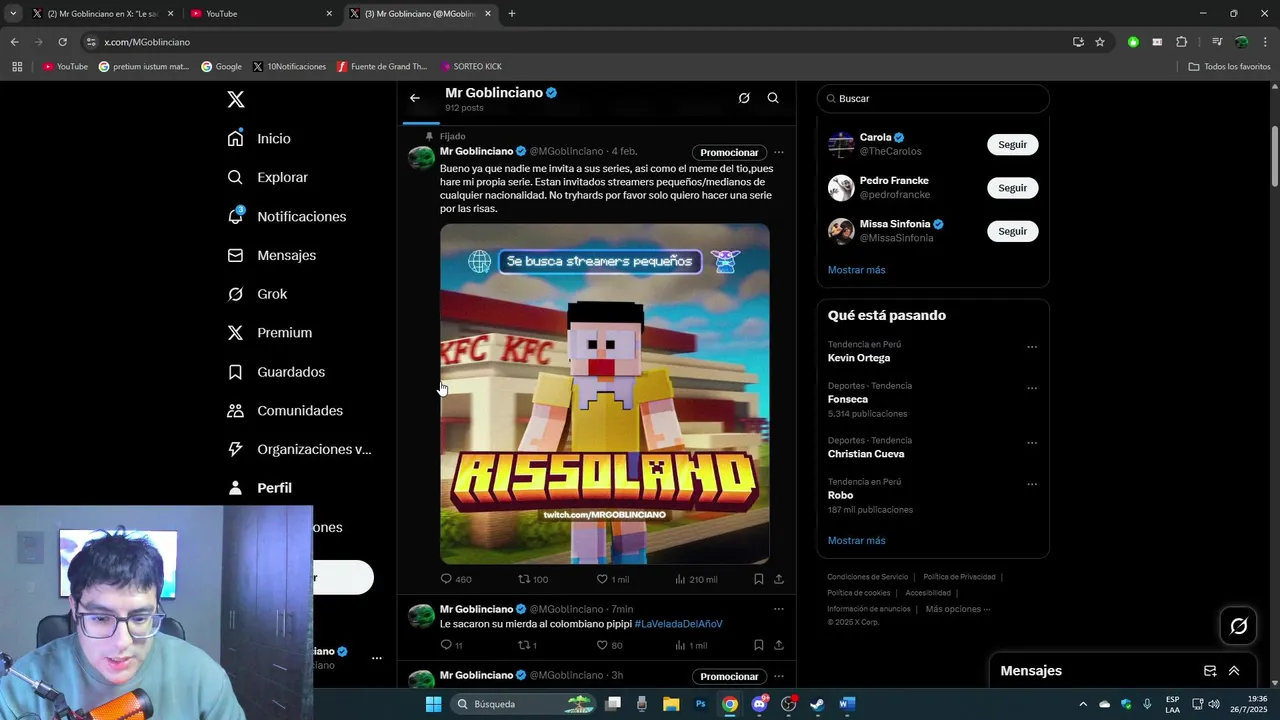Show hidden tray icons chevron
Image resolution: width=1280 pixels, height=720 pixels.
(x=1082, y=704)
